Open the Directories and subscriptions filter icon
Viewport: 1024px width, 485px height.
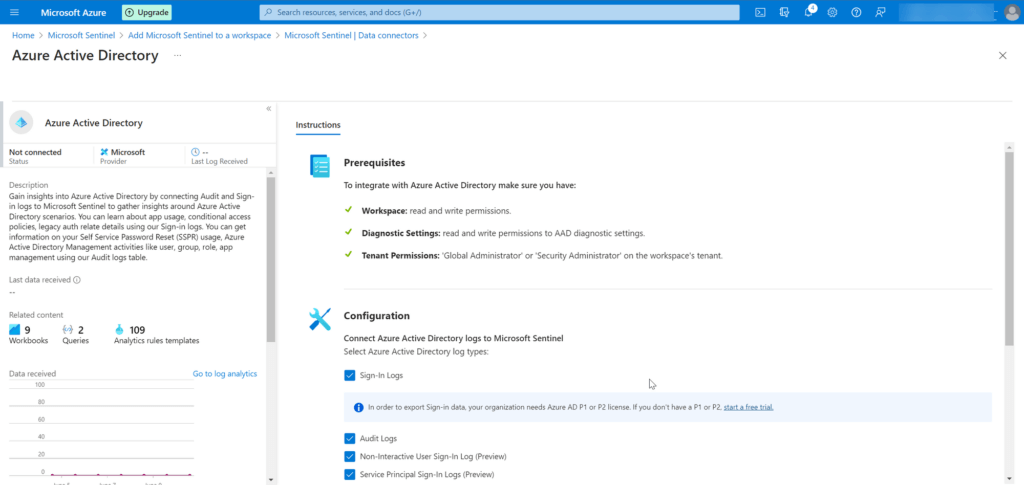784,12
